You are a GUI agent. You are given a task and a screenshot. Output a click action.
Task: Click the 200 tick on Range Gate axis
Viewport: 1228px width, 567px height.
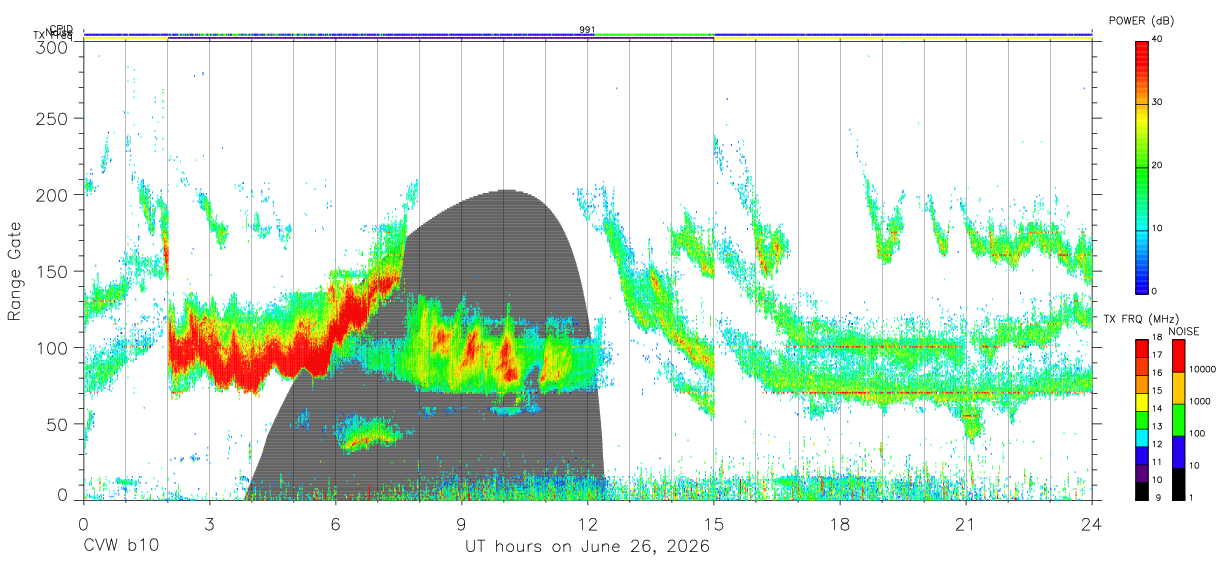(x=54, y=195)
